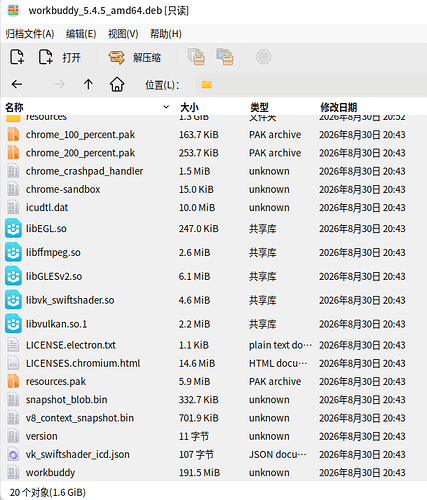This screenshot has width=427, height=500.
Task: Navigate up one level arrow
Action: point(88,84)
